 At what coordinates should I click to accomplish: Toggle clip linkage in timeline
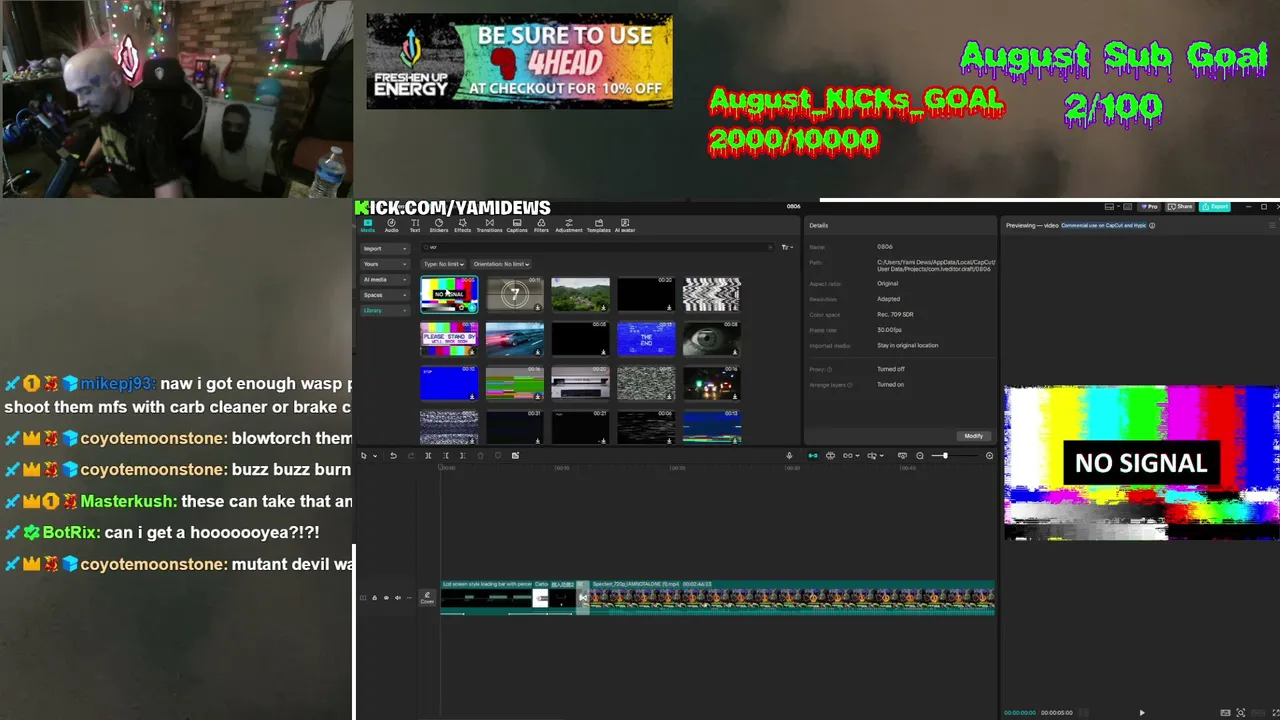pos(847,456)
